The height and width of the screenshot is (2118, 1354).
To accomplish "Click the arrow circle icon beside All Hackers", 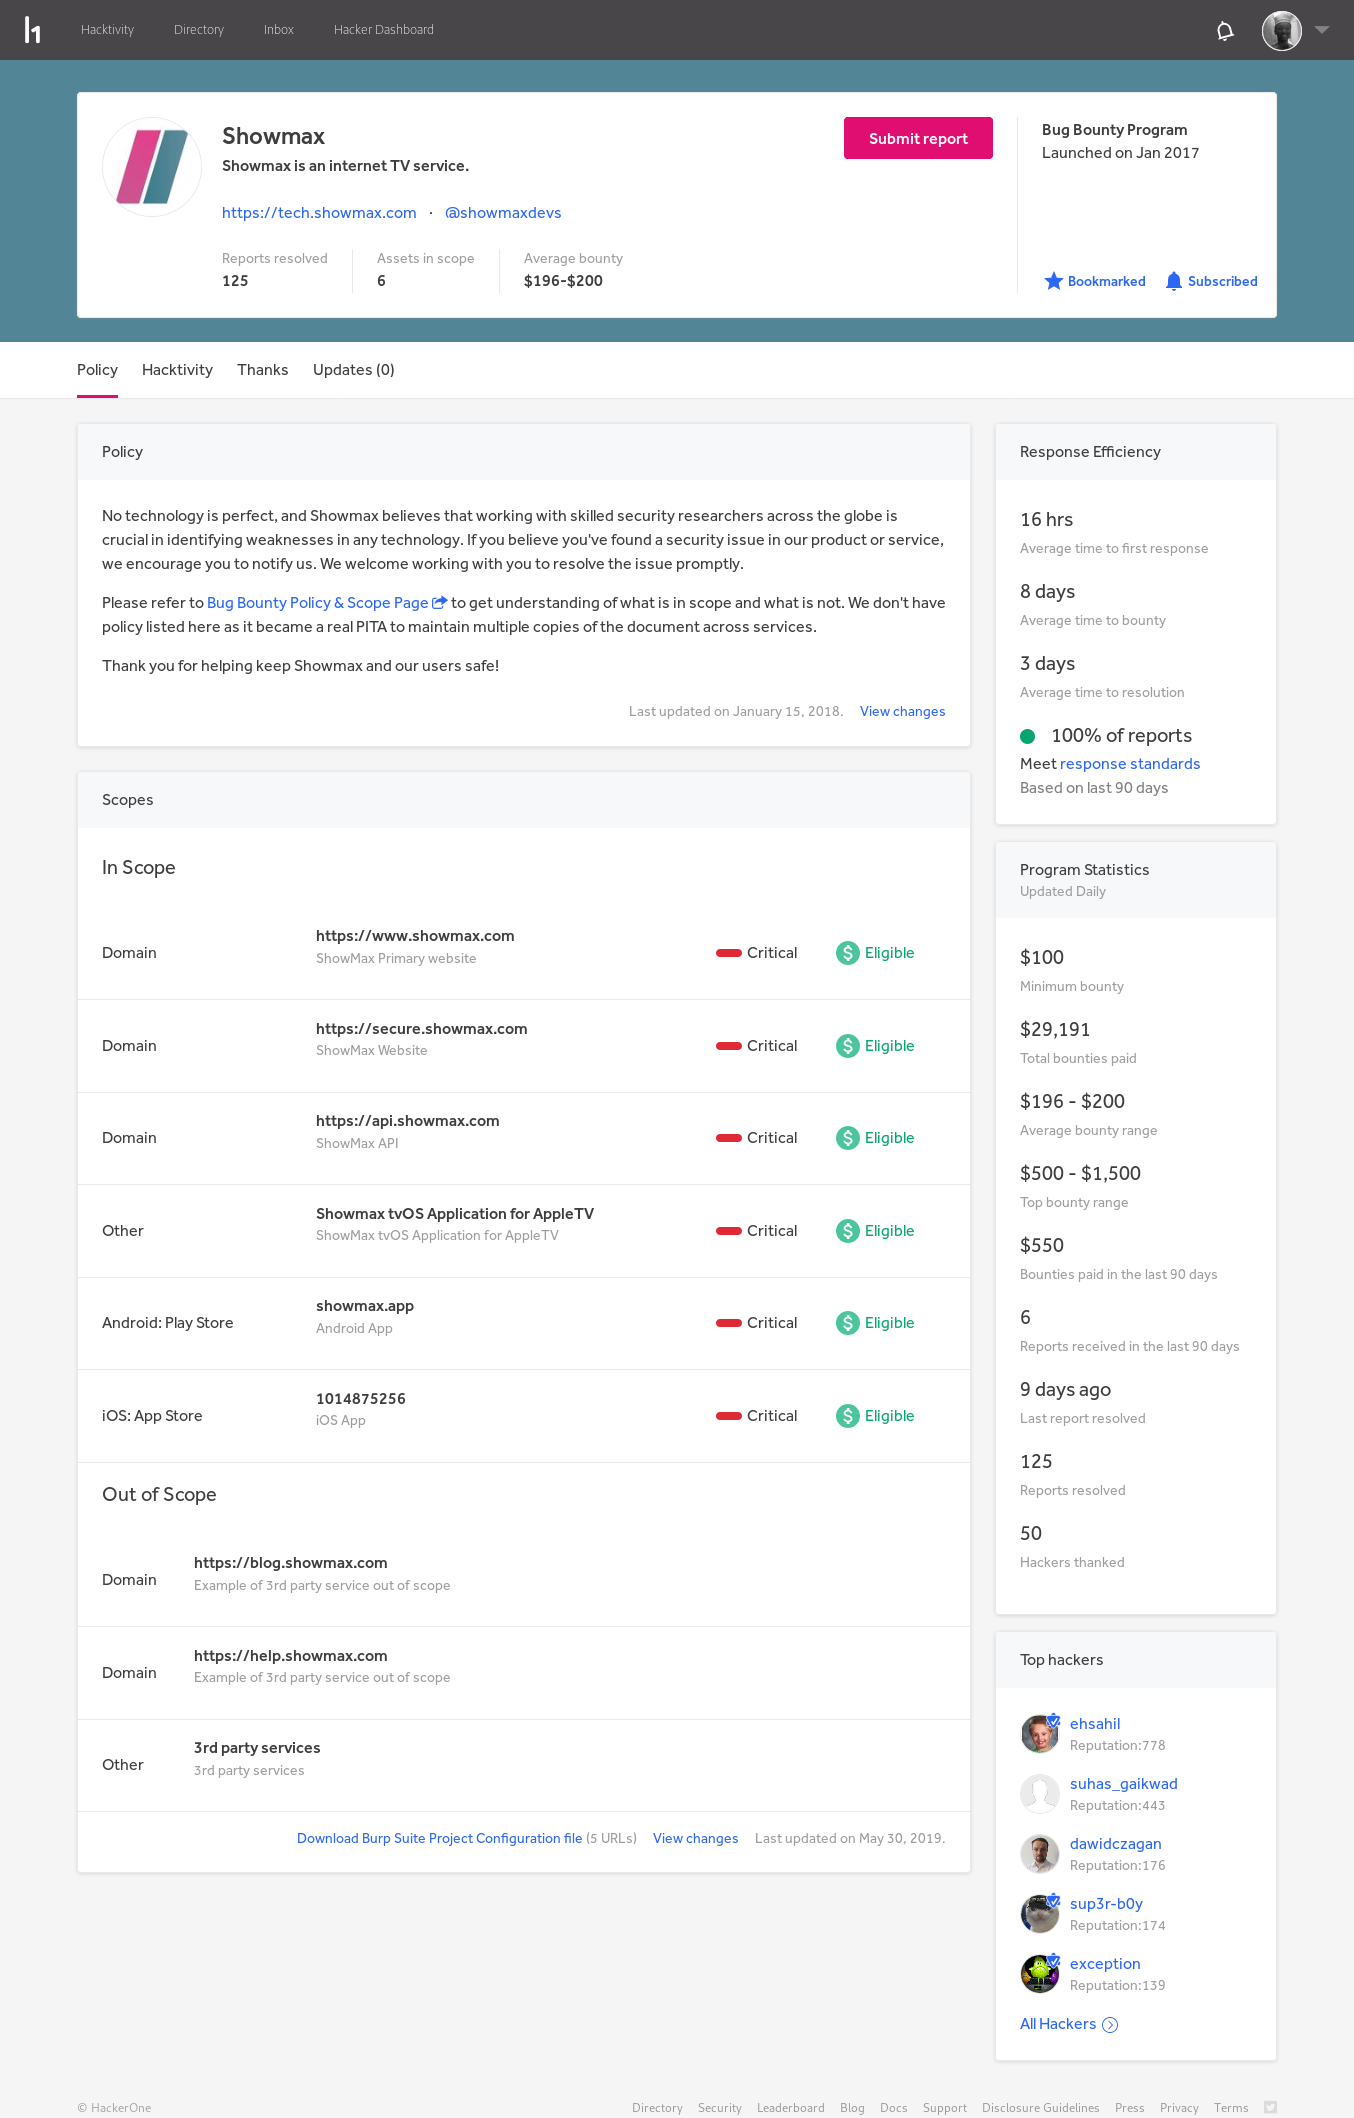I will pyautogui.click(x=1110, y=2025).
